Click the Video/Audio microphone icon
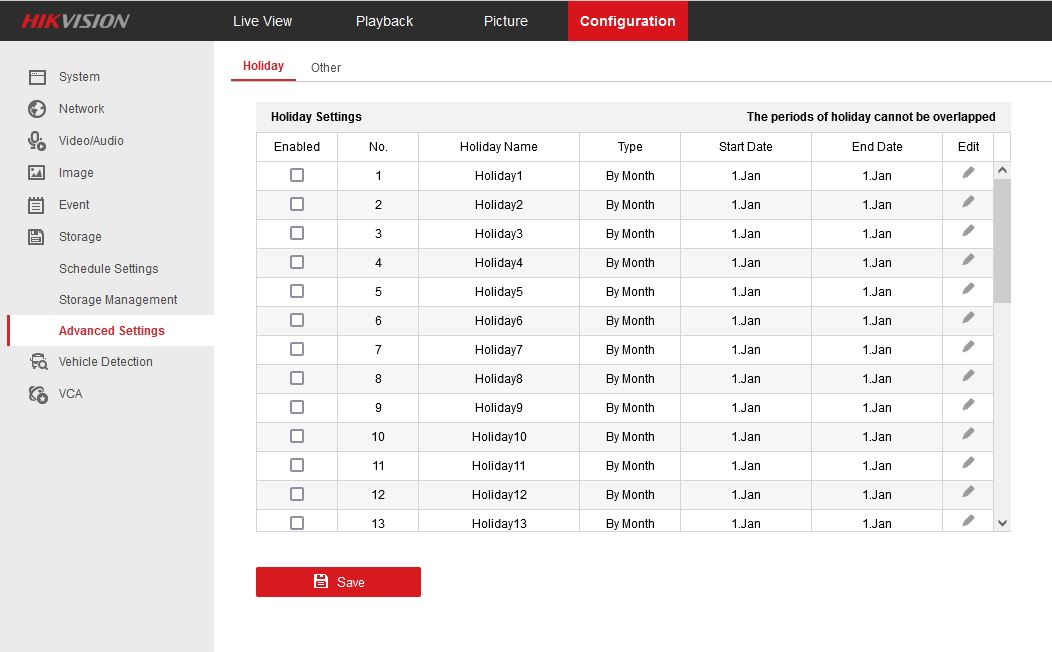The image size is (1052, 652). [x=37, y=141]
